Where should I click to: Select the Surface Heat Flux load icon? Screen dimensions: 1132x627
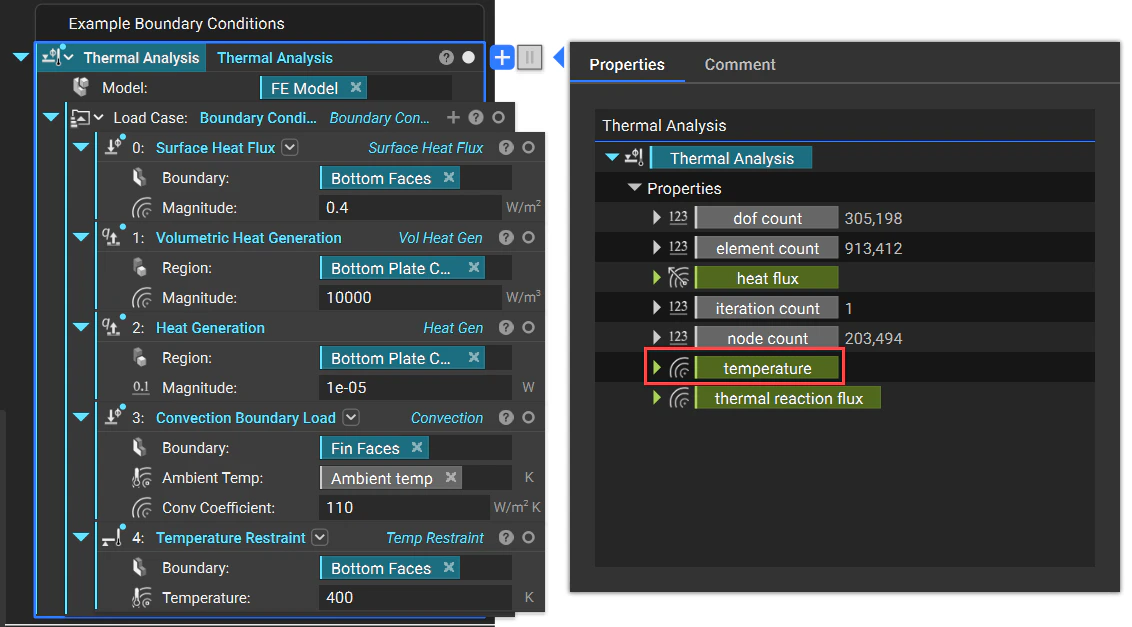coord(112,147)
